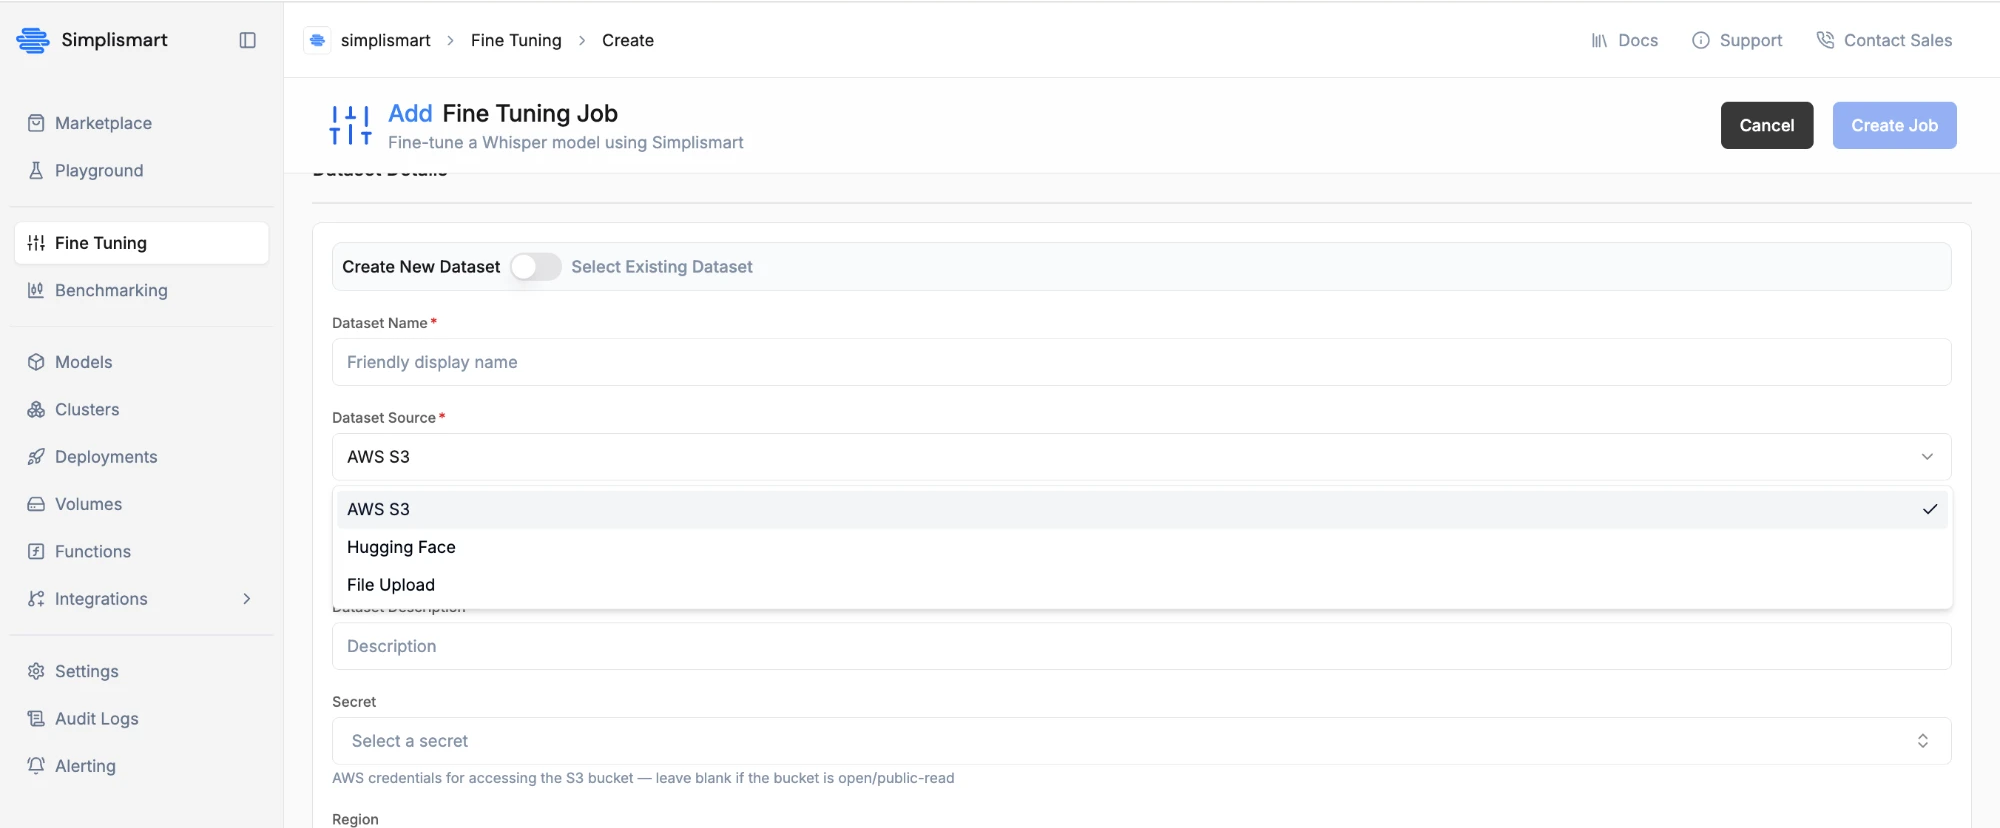Viewport: 2000px width, 828px height.
Task: Close the Dataset Source dropdown showing AWS S3
Action: 1141,457
